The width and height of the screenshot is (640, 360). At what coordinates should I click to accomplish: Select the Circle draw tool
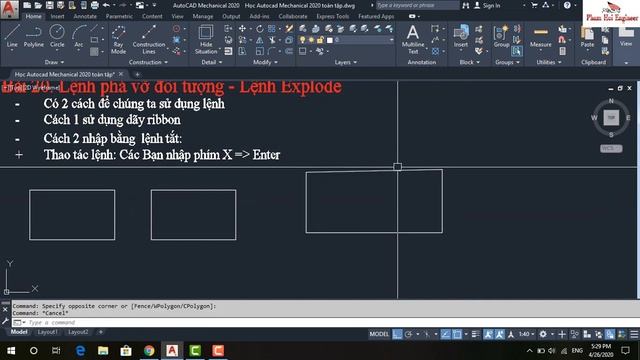[x=57, y=36]
